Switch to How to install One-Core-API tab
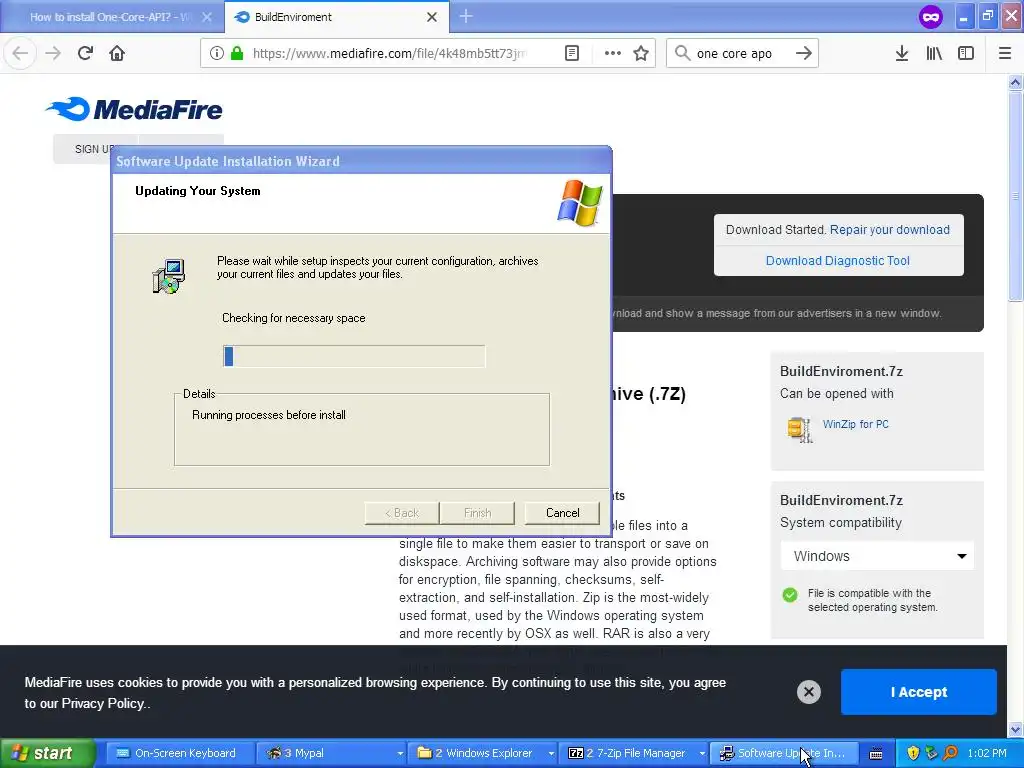Screen dimensions: 1024x768 pyautogui.click(x=110, y=17)
